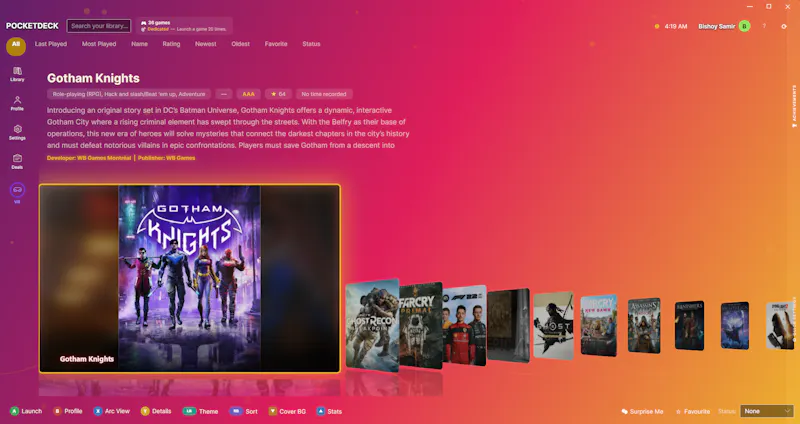Image resolution: width=800 pixels, height=424 pixels.
Task: Sort by Most Played
Action: [x=99, y=44]
